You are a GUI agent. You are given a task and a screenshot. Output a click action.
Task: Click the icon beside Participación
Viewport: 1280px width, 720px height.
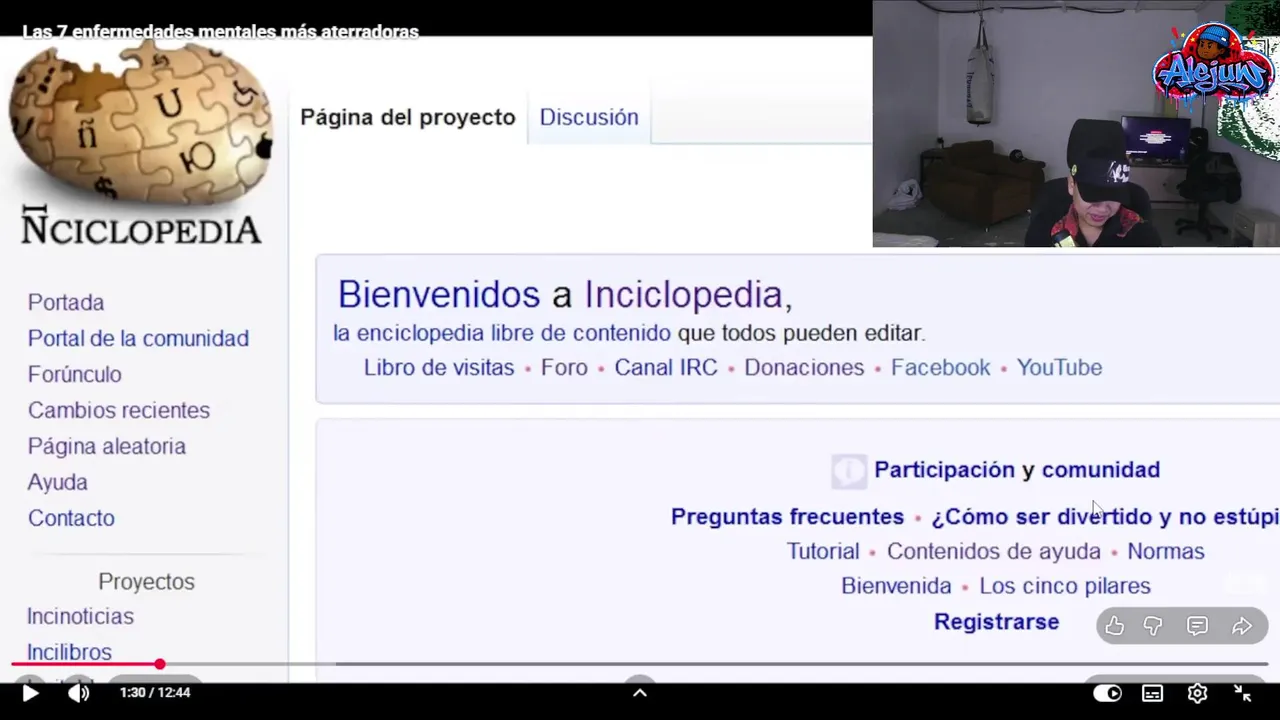pos(849,471)
